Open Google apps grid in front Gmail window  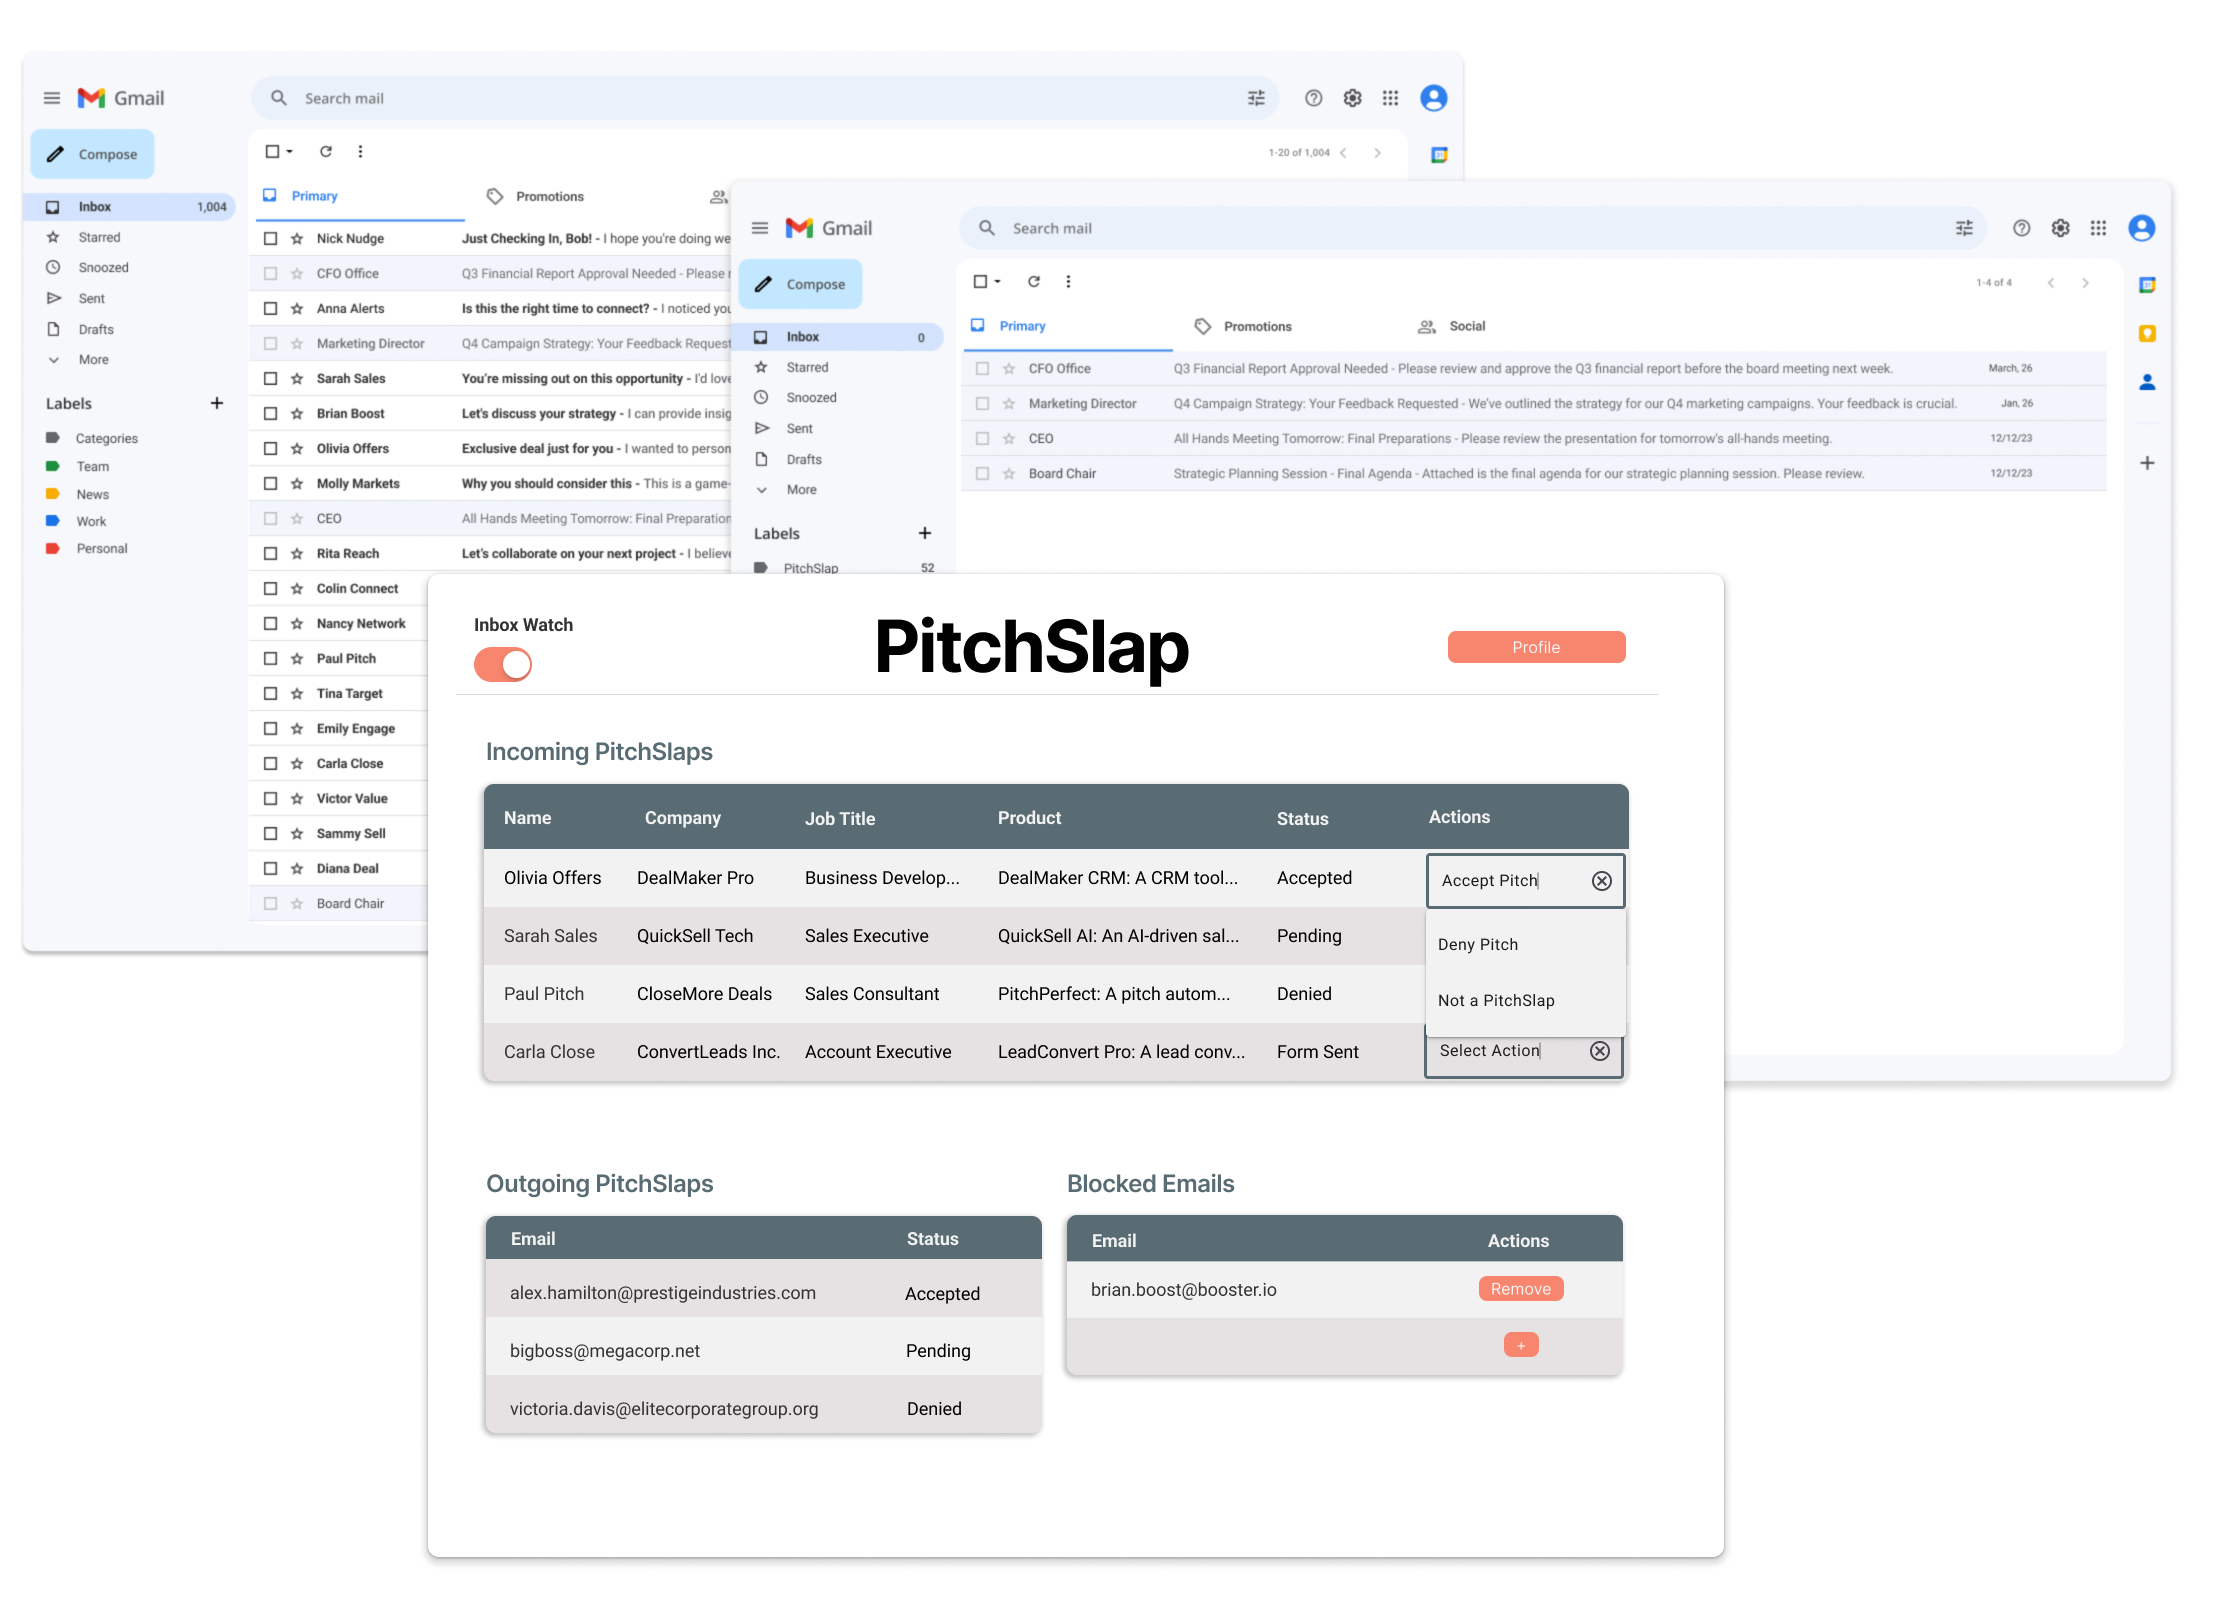[2098, 228]
